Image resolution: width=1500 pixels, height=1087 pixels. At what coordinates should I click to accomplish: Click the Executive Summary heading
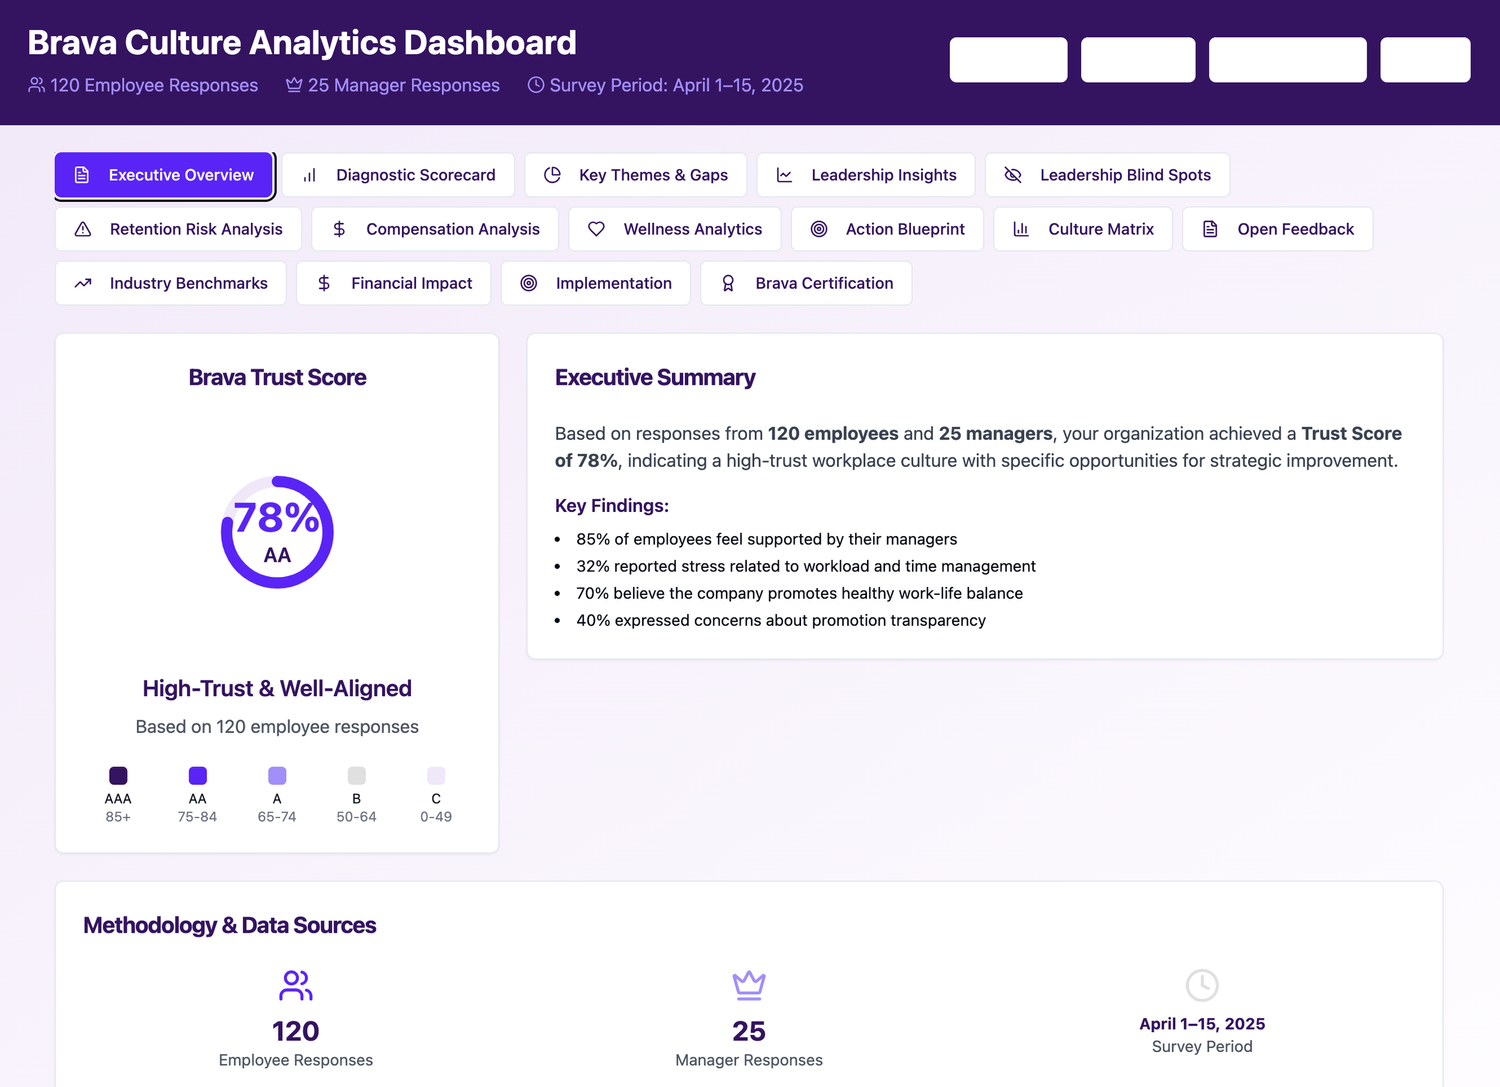click(655, 377)
